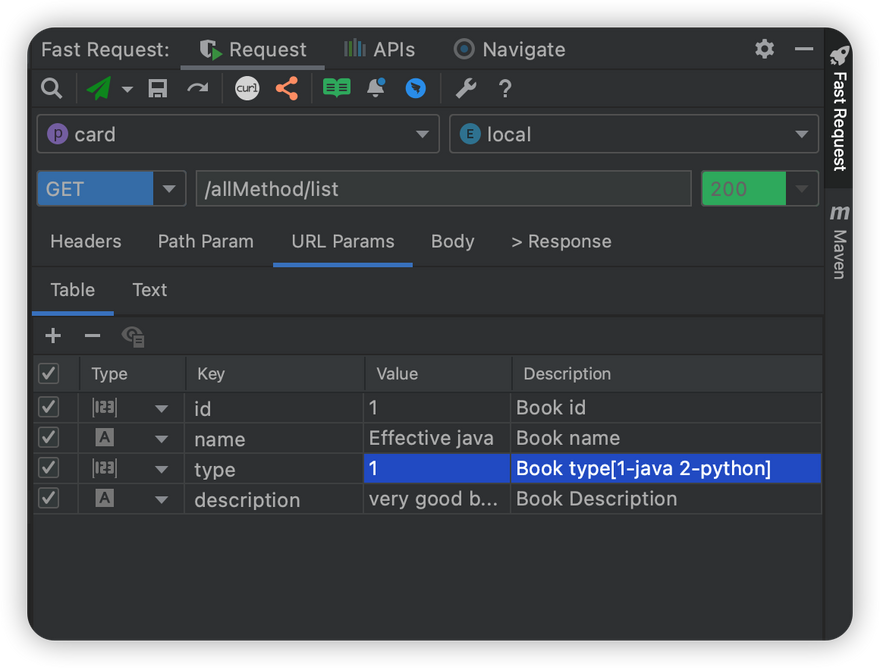Toggle the checkbox for the description row
Image resolution: width=880 pixels, height=668 pixels.
coord(48,498)
